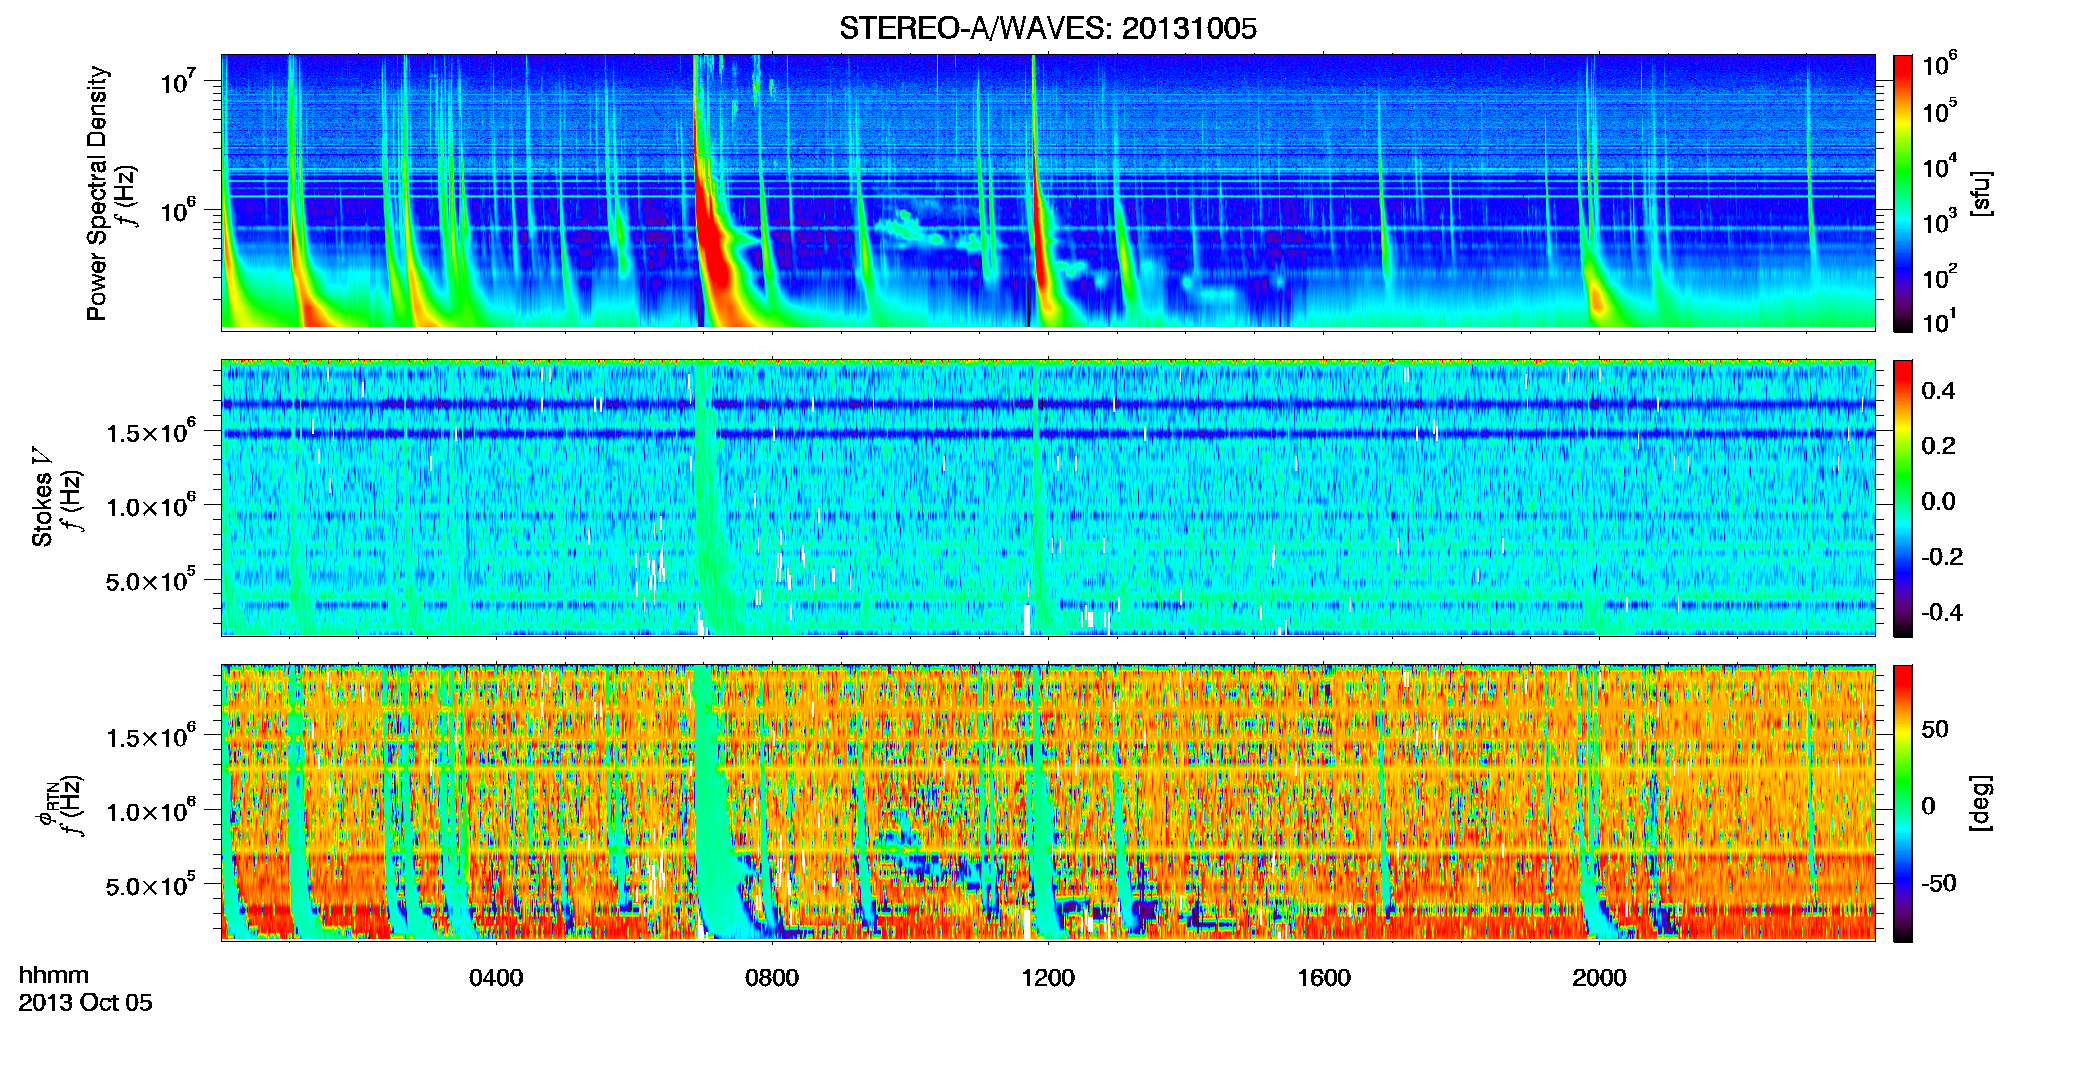Click the "2000" time label

pos(1599,978)
